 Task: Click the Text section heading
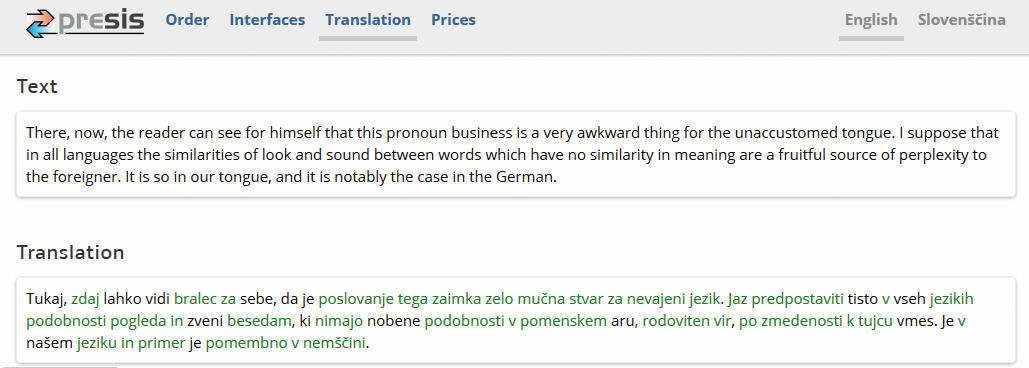37,87
